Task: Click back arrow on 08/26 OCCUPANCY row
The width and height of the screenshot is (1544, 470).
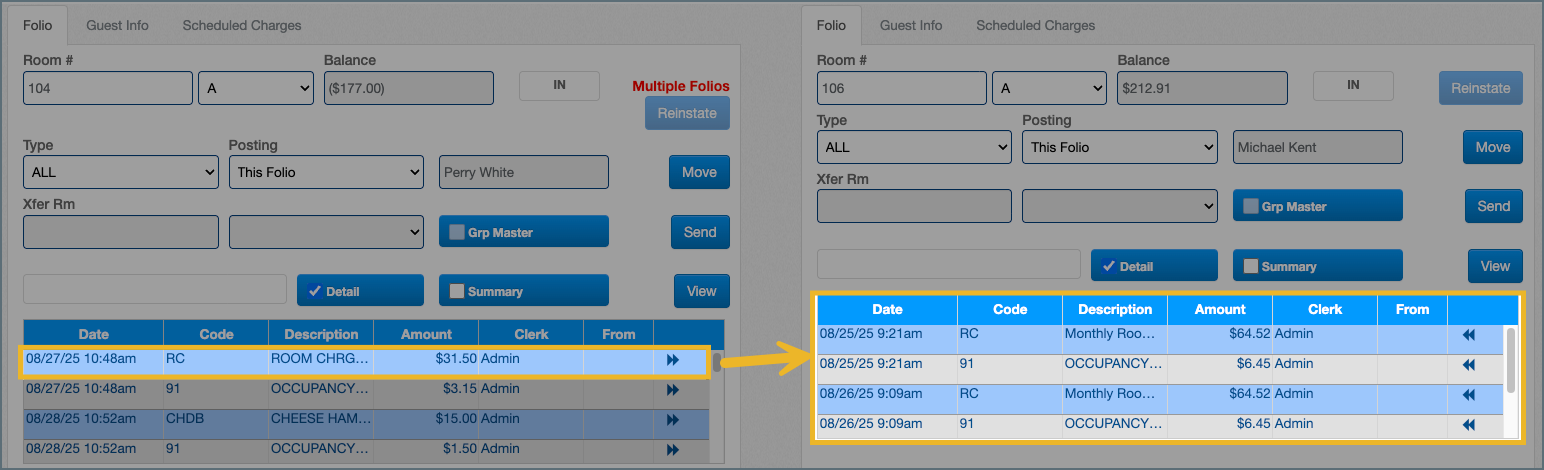Action: 1468,425
